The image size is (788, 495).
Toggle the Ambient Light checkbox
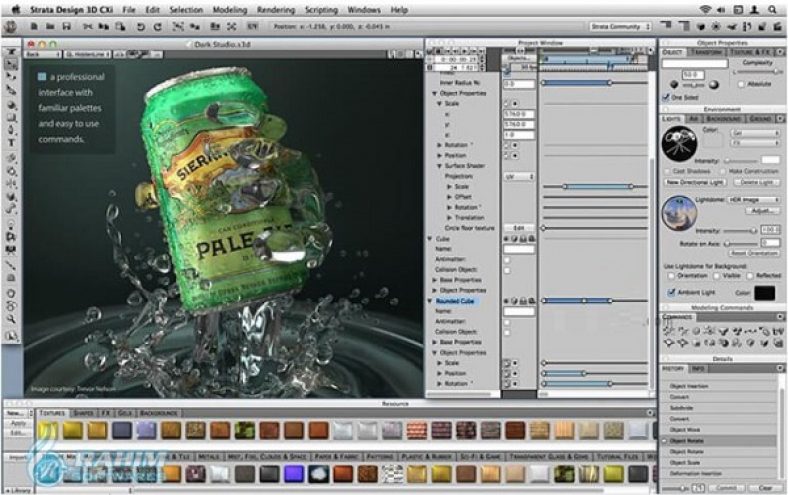pyautogui.click(x=672, y=292)
